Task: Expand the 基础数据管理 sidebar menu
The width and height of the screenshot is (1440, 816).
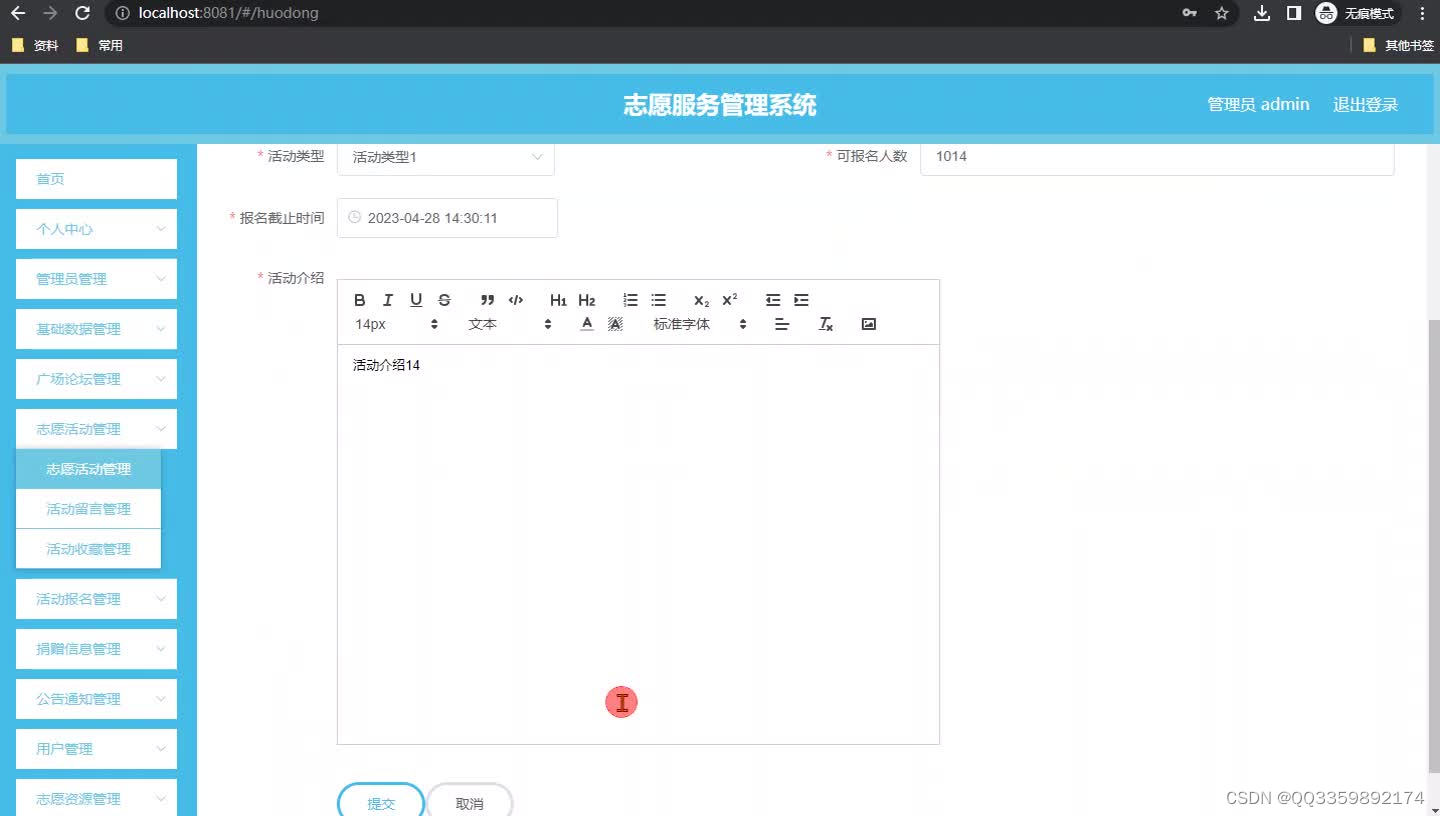Action: (x=96, y=329)
